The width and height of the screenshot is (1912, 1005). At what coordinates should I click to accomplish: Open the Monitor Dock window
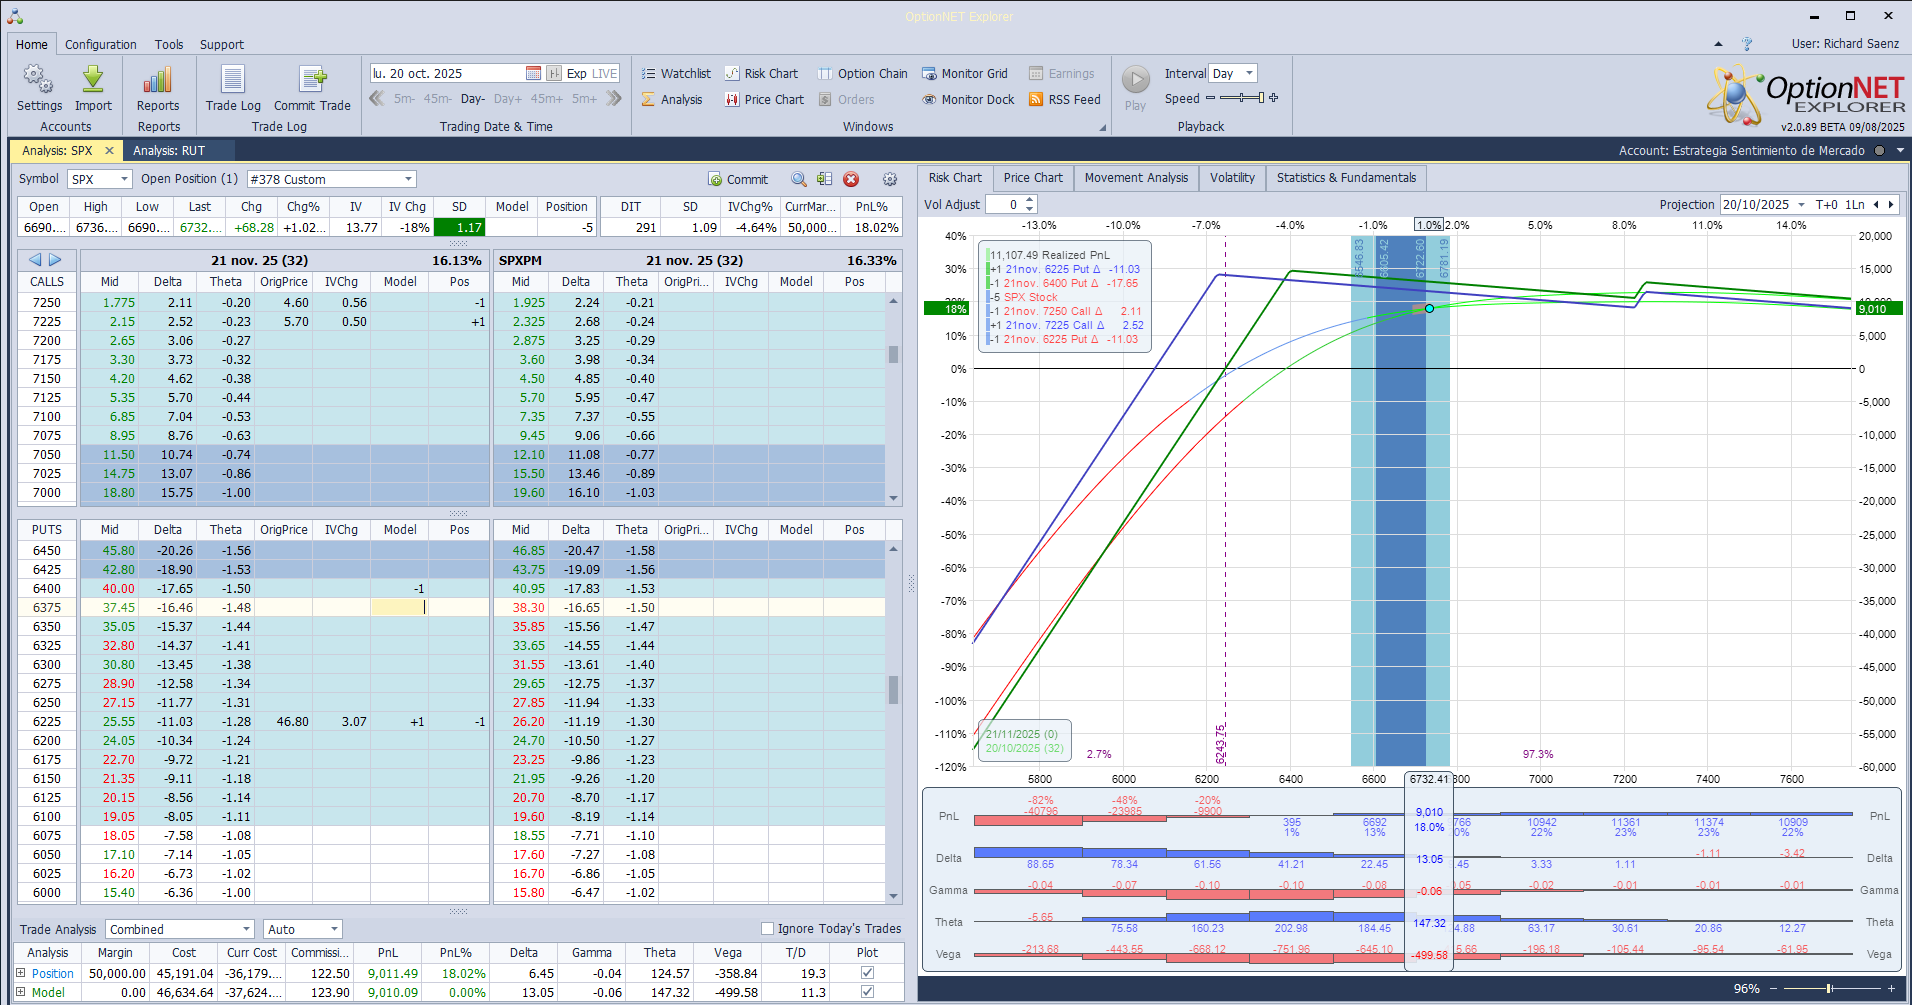click(968, 99)
